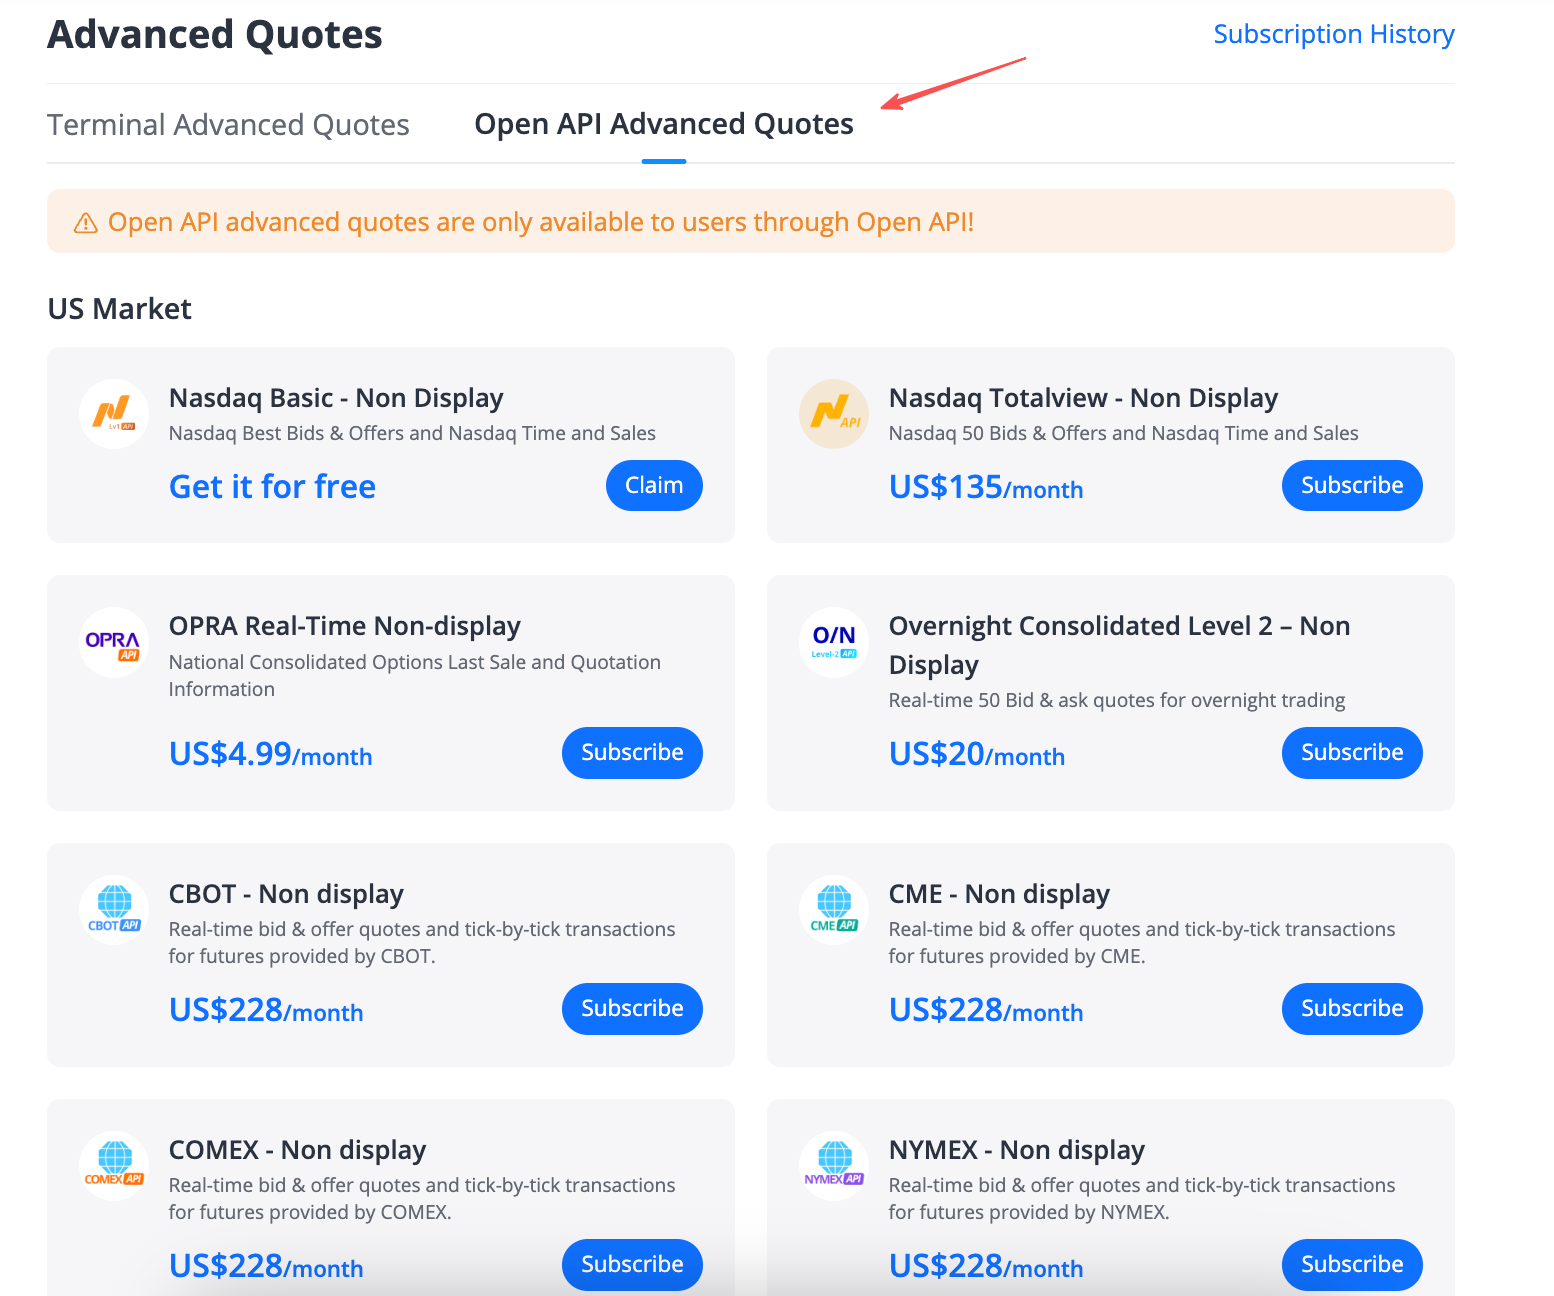Switch to Terminal Advanced Quotes tab

click(228, 125)
